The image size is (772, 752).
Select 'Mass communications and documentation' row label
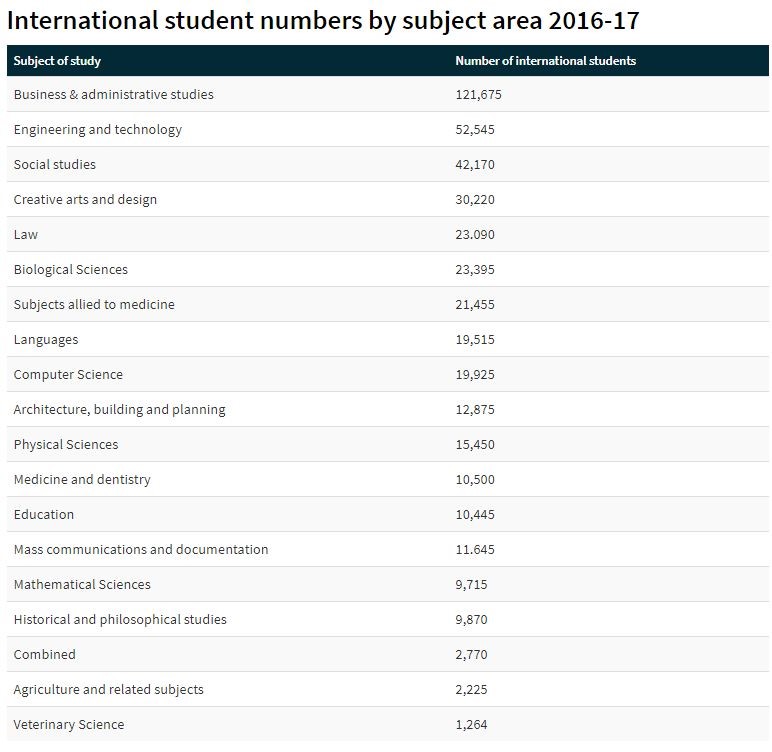click(x=141, y=550)
